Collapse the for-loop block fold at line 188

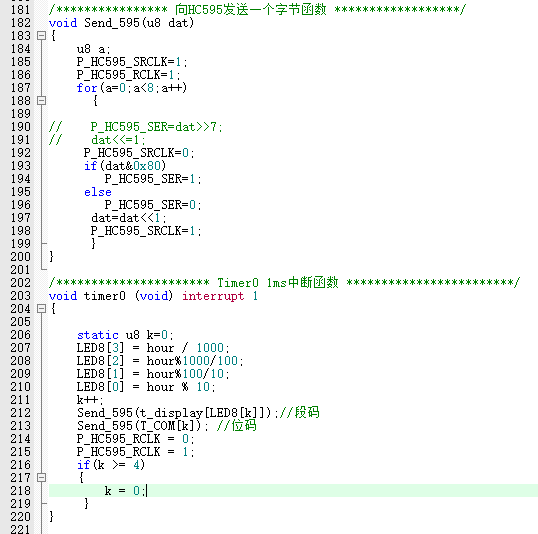click(x=41, y=101)
